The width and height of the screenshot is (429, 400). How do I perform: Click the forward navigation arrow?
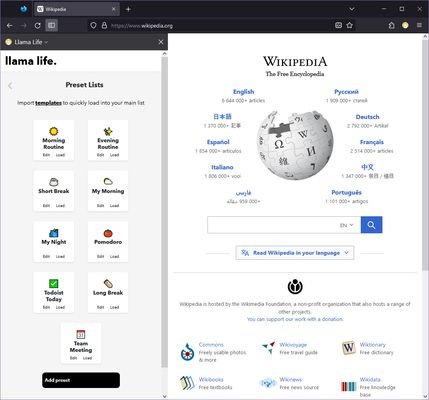click(24, 25)
